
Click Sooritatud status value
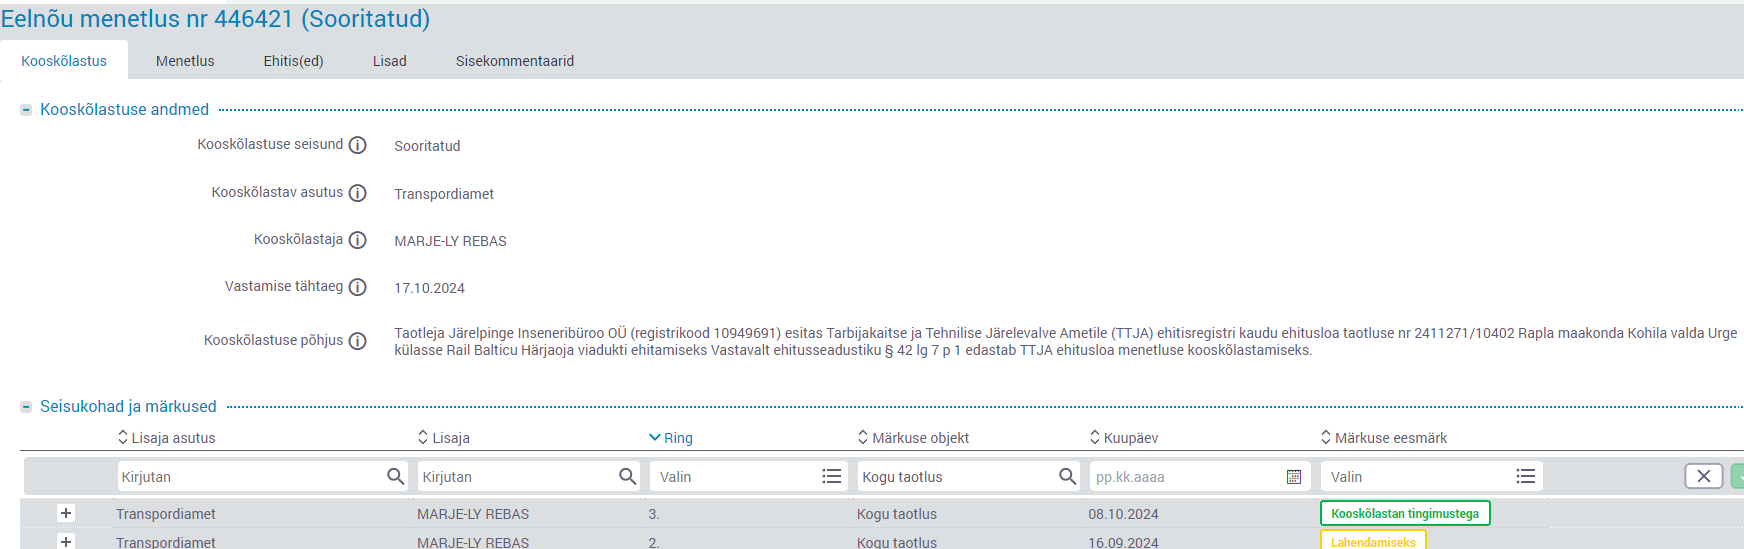pyautogui.click(x=427, y=146)
